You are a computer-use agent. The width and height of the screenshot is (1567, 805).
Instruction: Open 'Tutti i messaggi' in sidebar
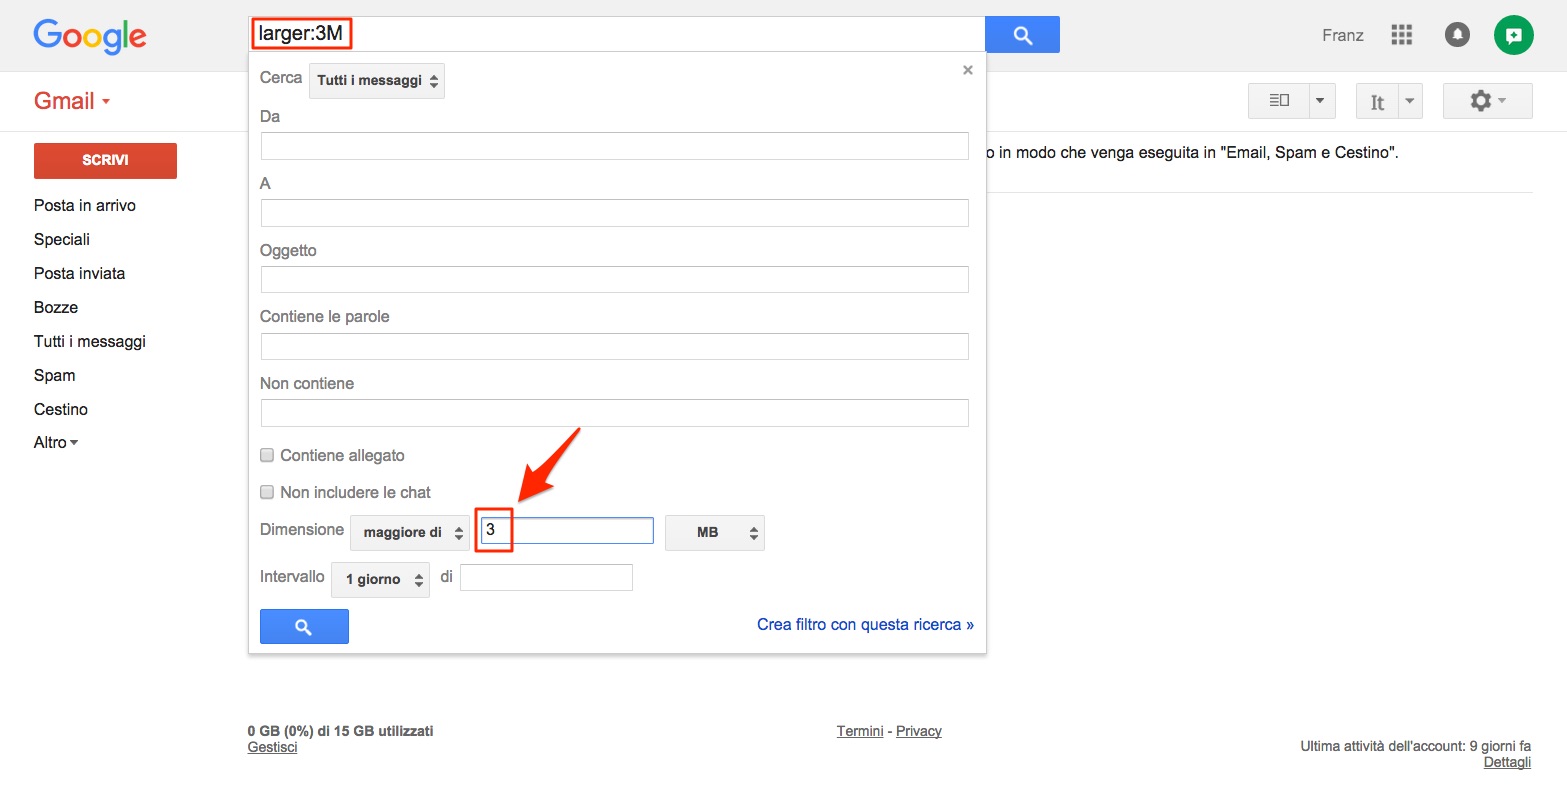click(90, 341)
